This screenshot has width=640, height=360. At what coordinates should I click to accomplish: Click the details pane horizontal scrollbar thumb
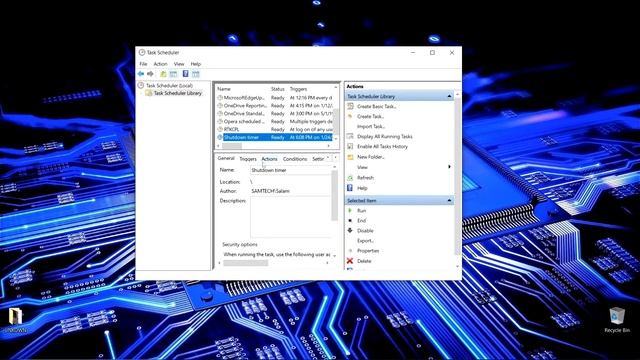[x=246, y=263]
